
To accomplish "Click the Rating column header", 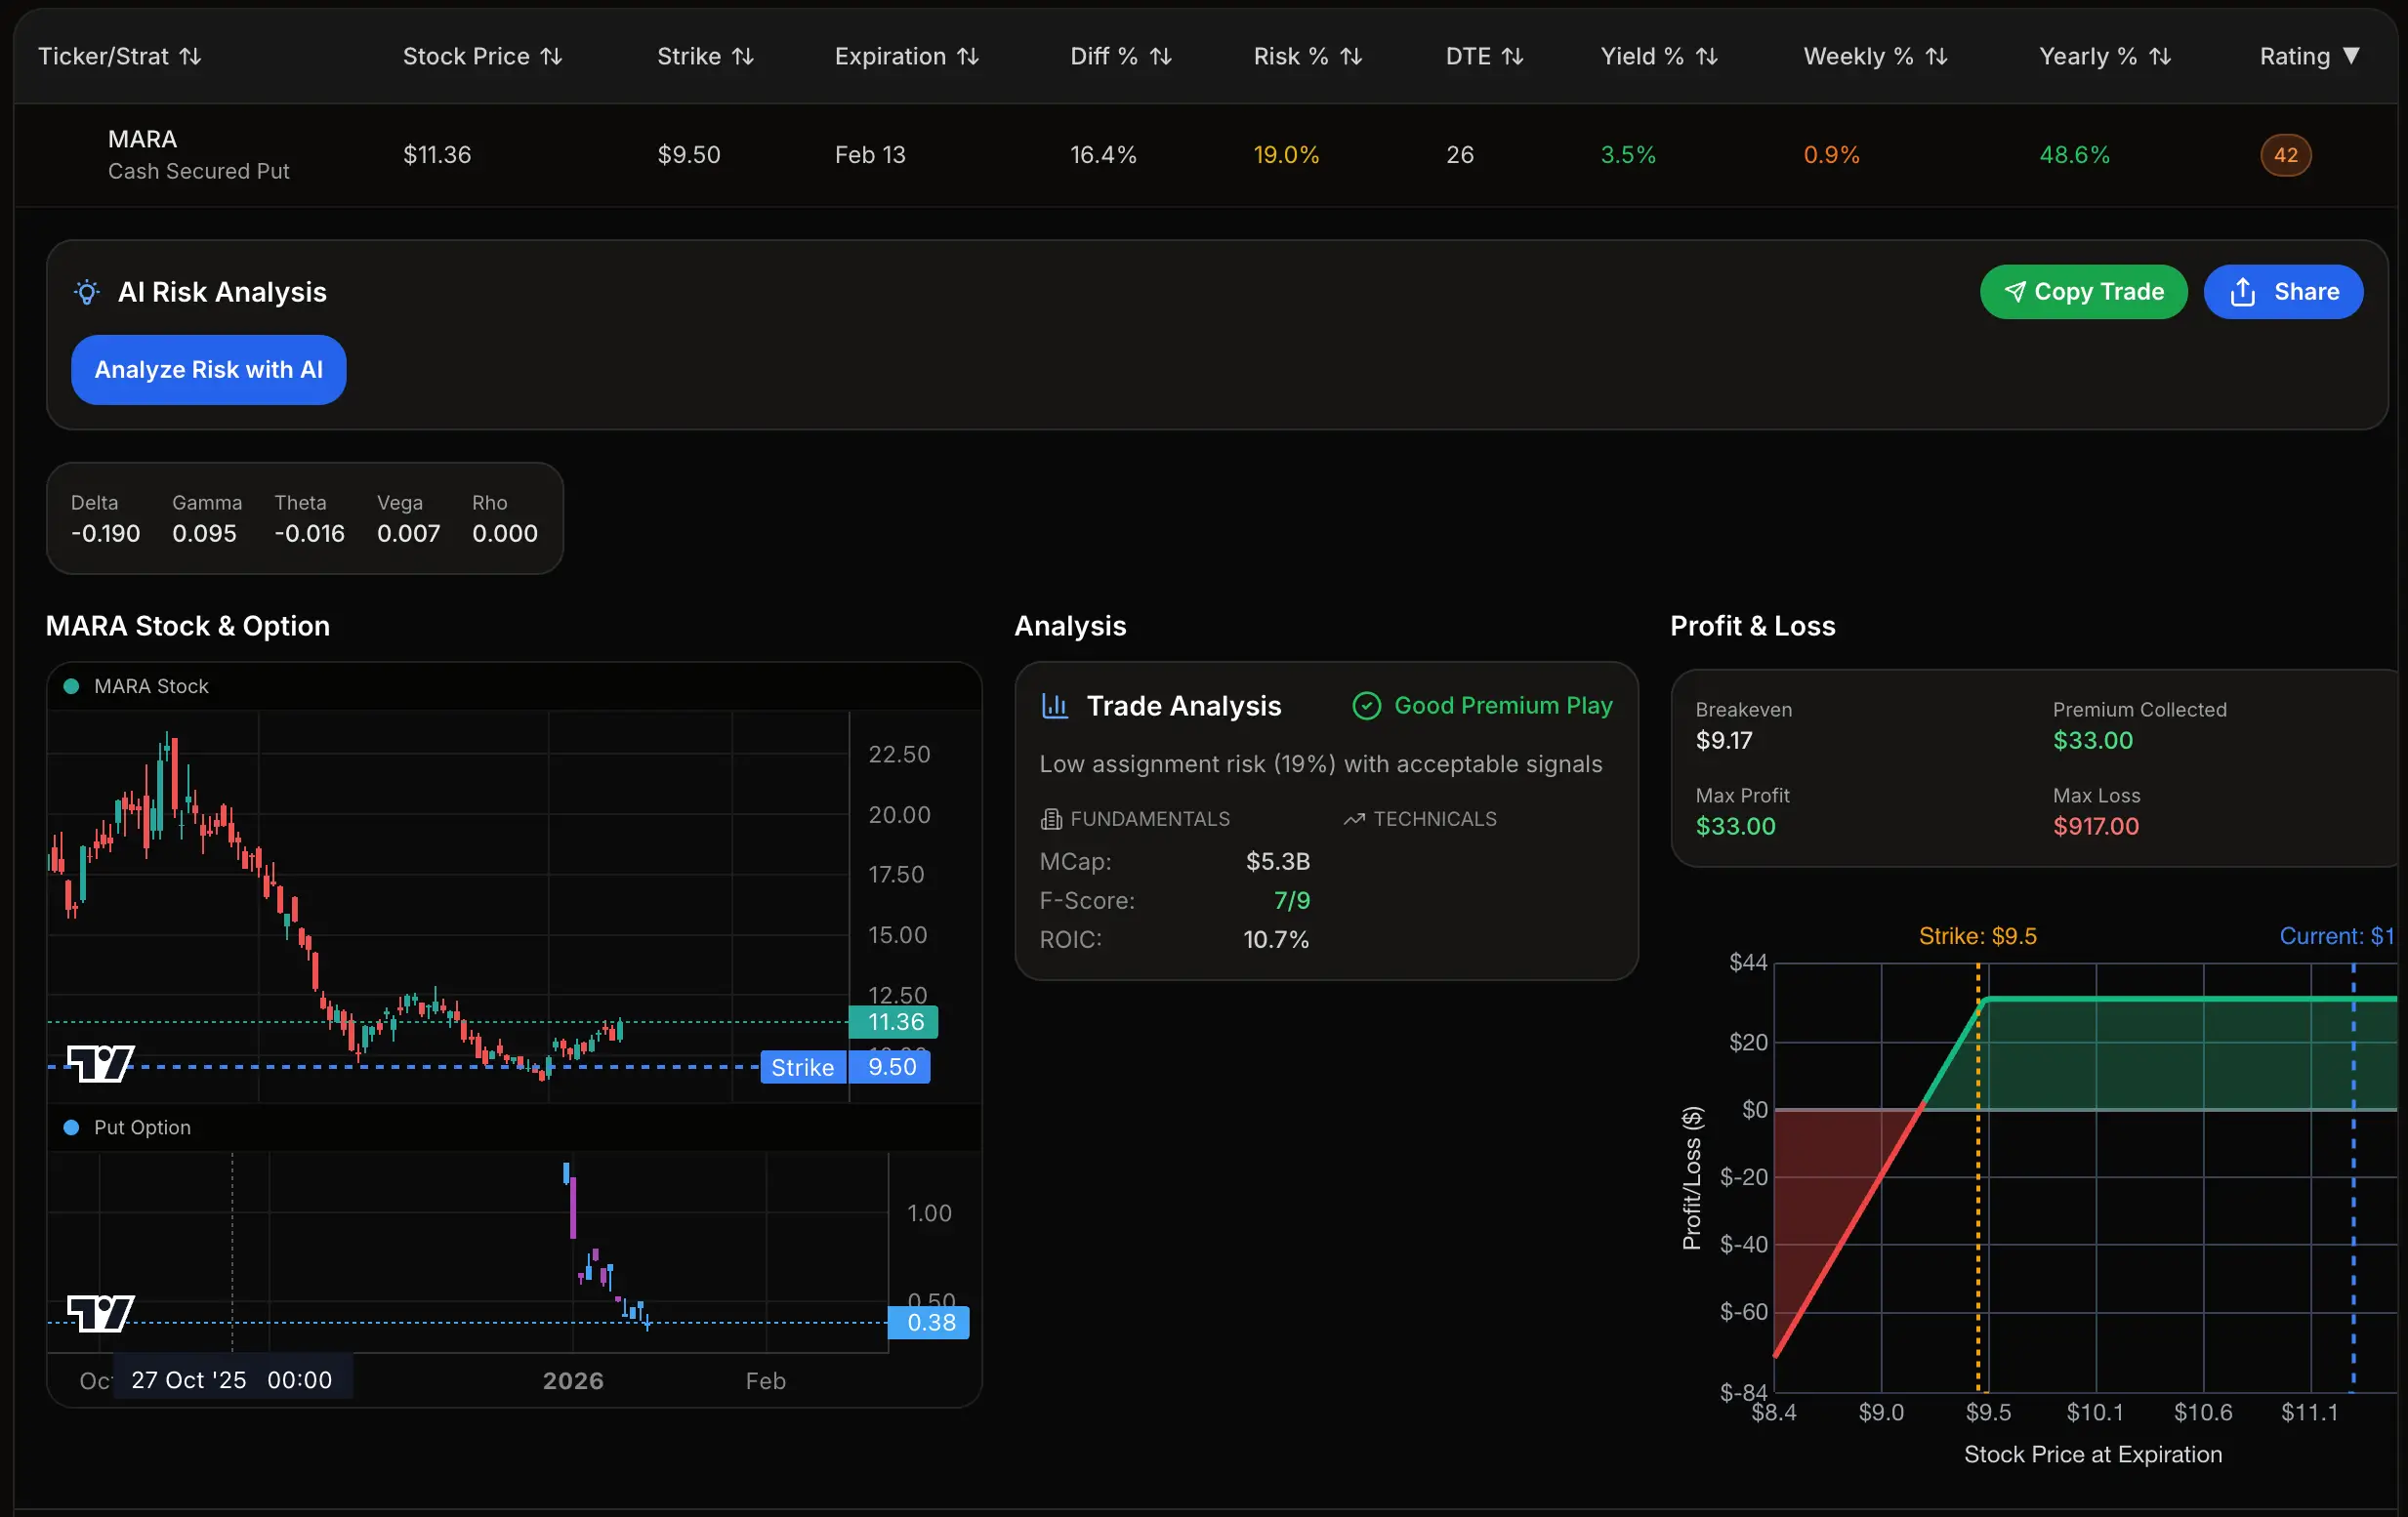I will (x=2309, y=57).
